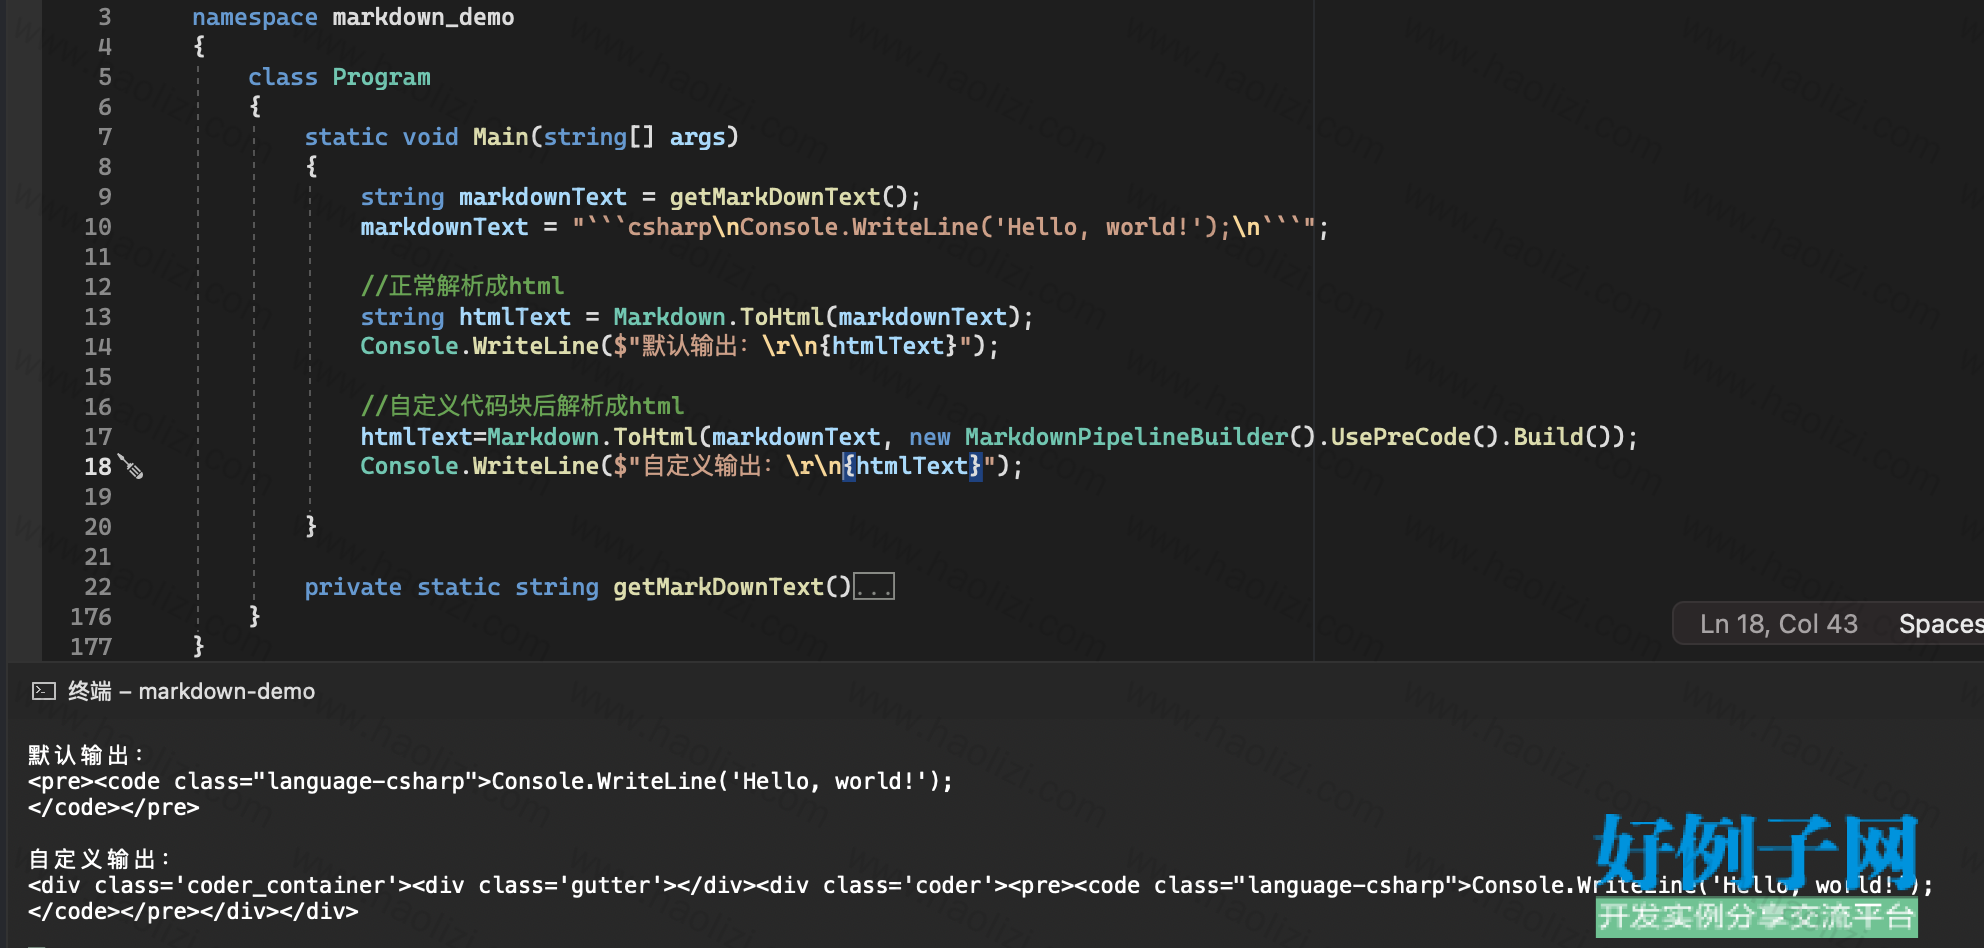The image size is (1984, 948).
Task: Click 'private static string getMarkDownText()' declaration
Action: pos(578,587)
